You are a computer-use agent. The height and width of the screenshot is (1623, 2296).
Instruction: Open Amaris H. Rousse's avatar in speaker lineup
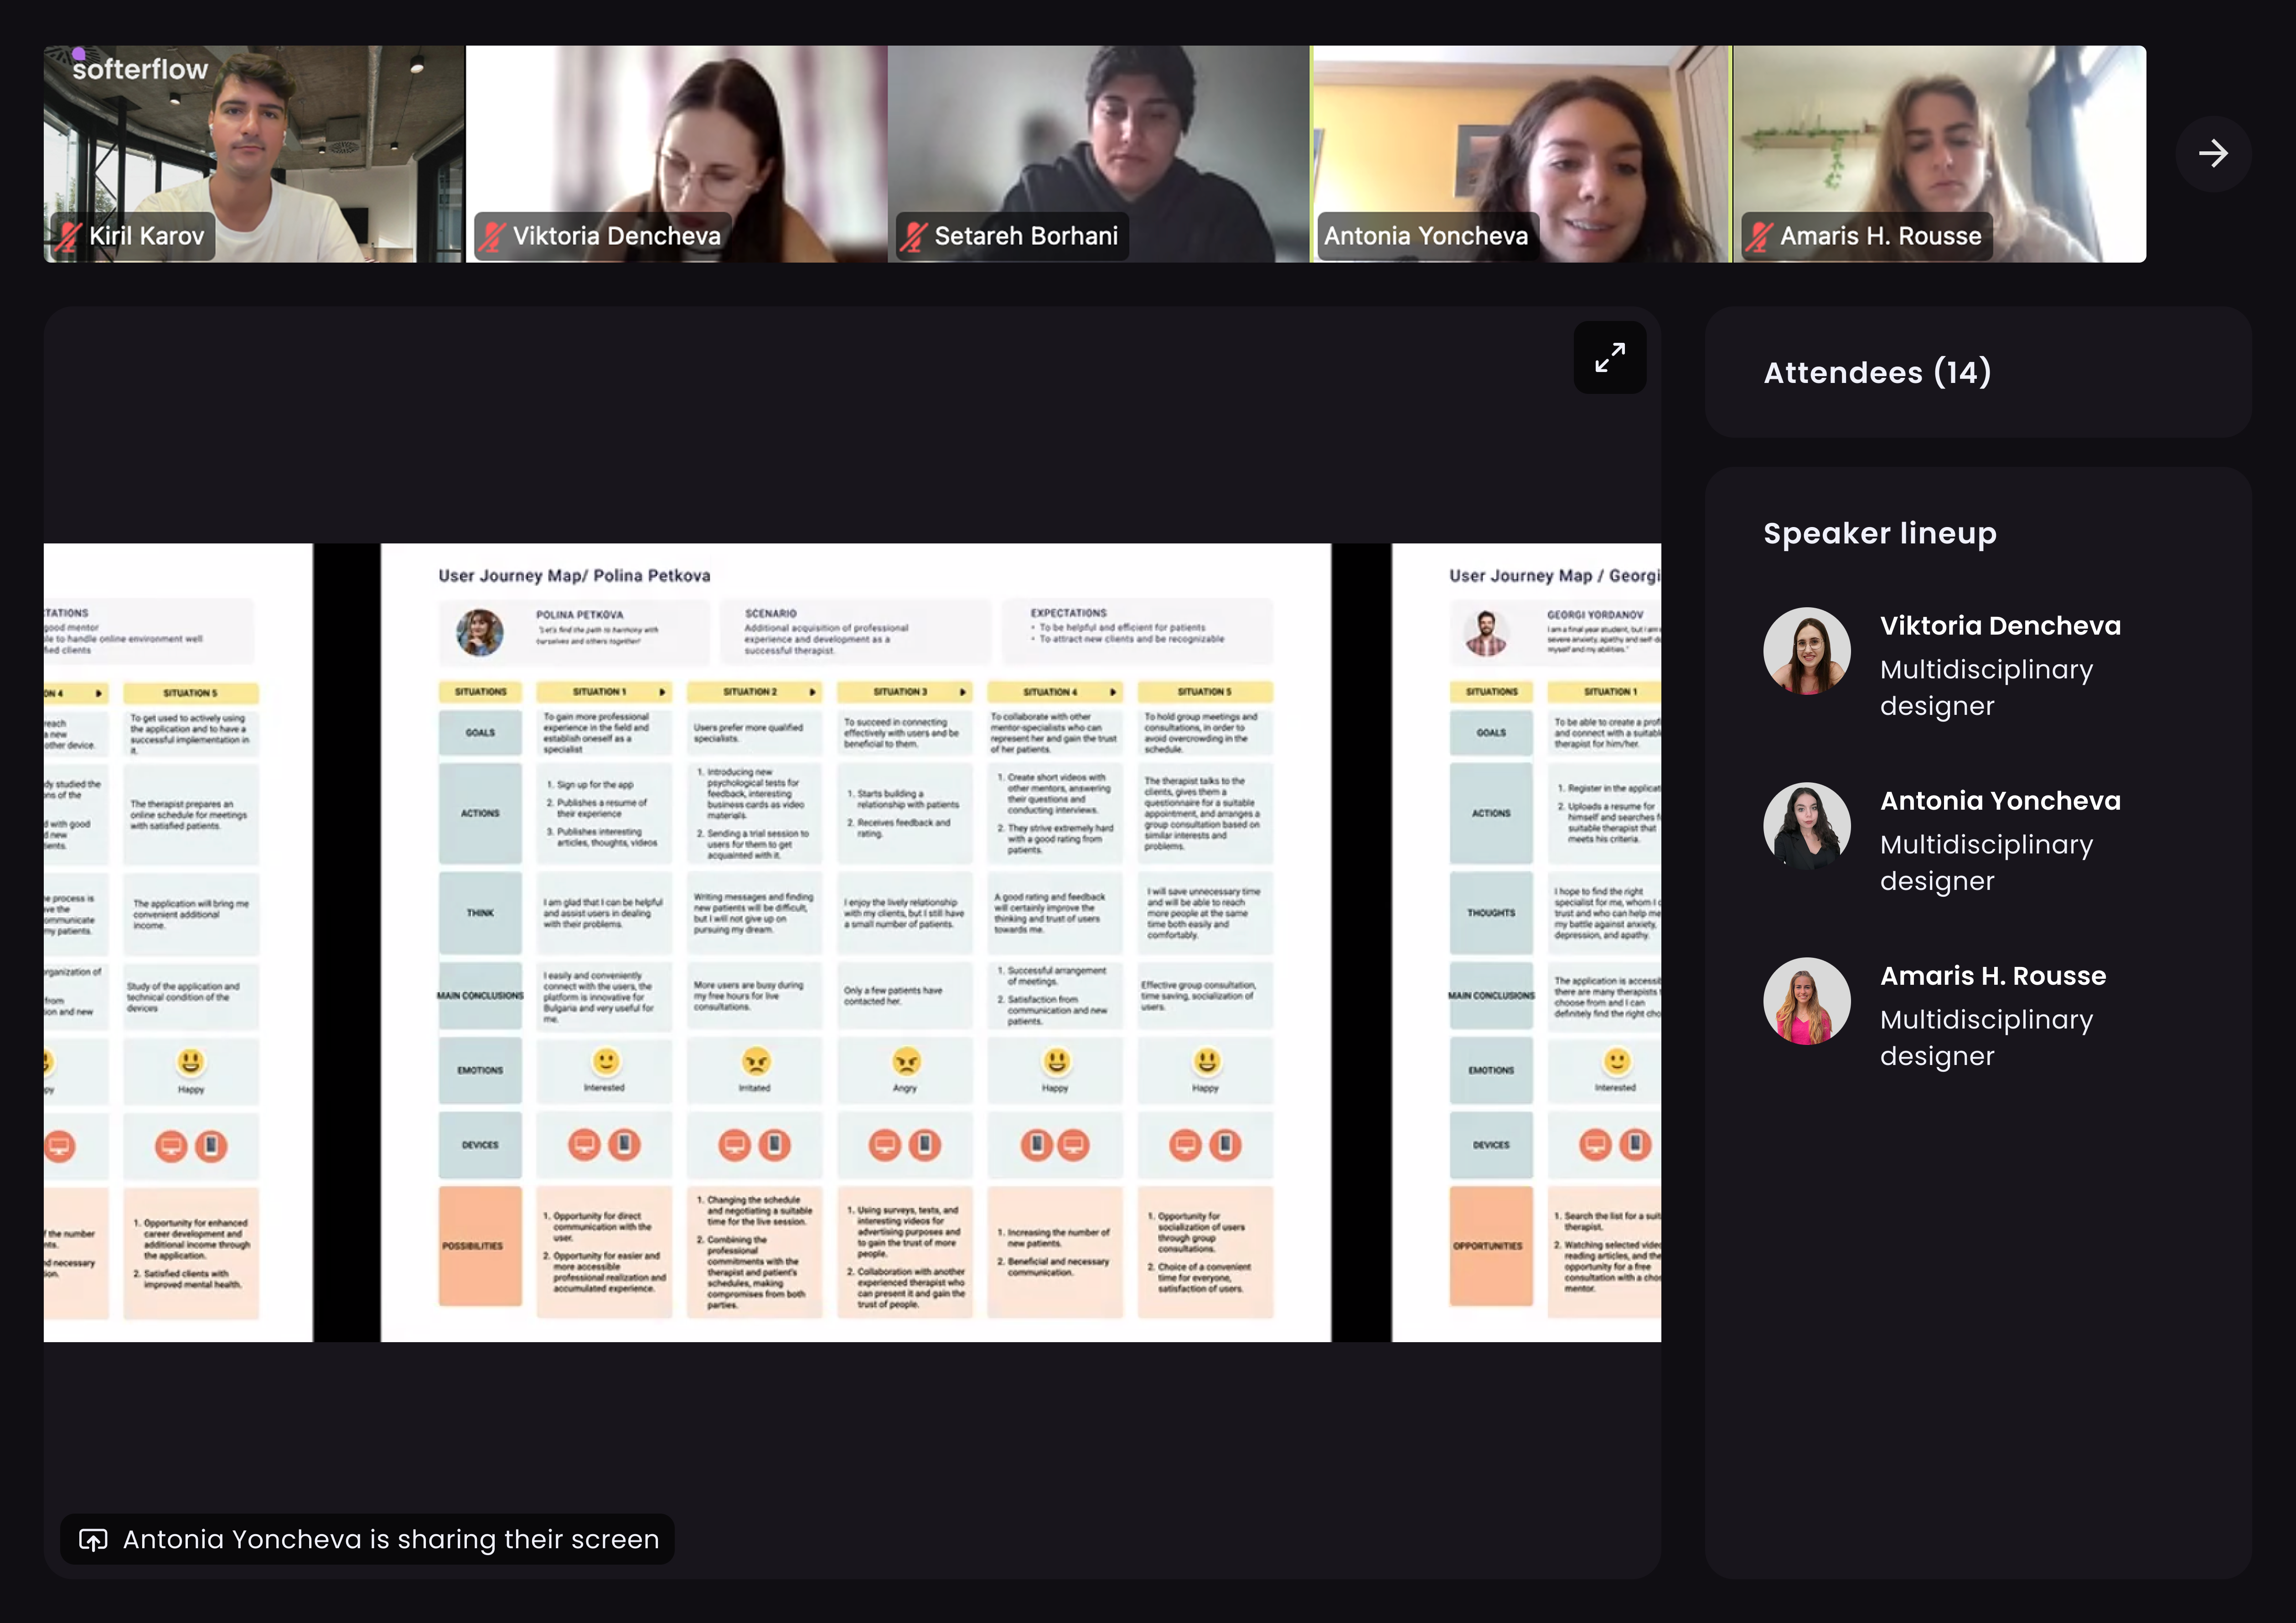point(1806,1001)
